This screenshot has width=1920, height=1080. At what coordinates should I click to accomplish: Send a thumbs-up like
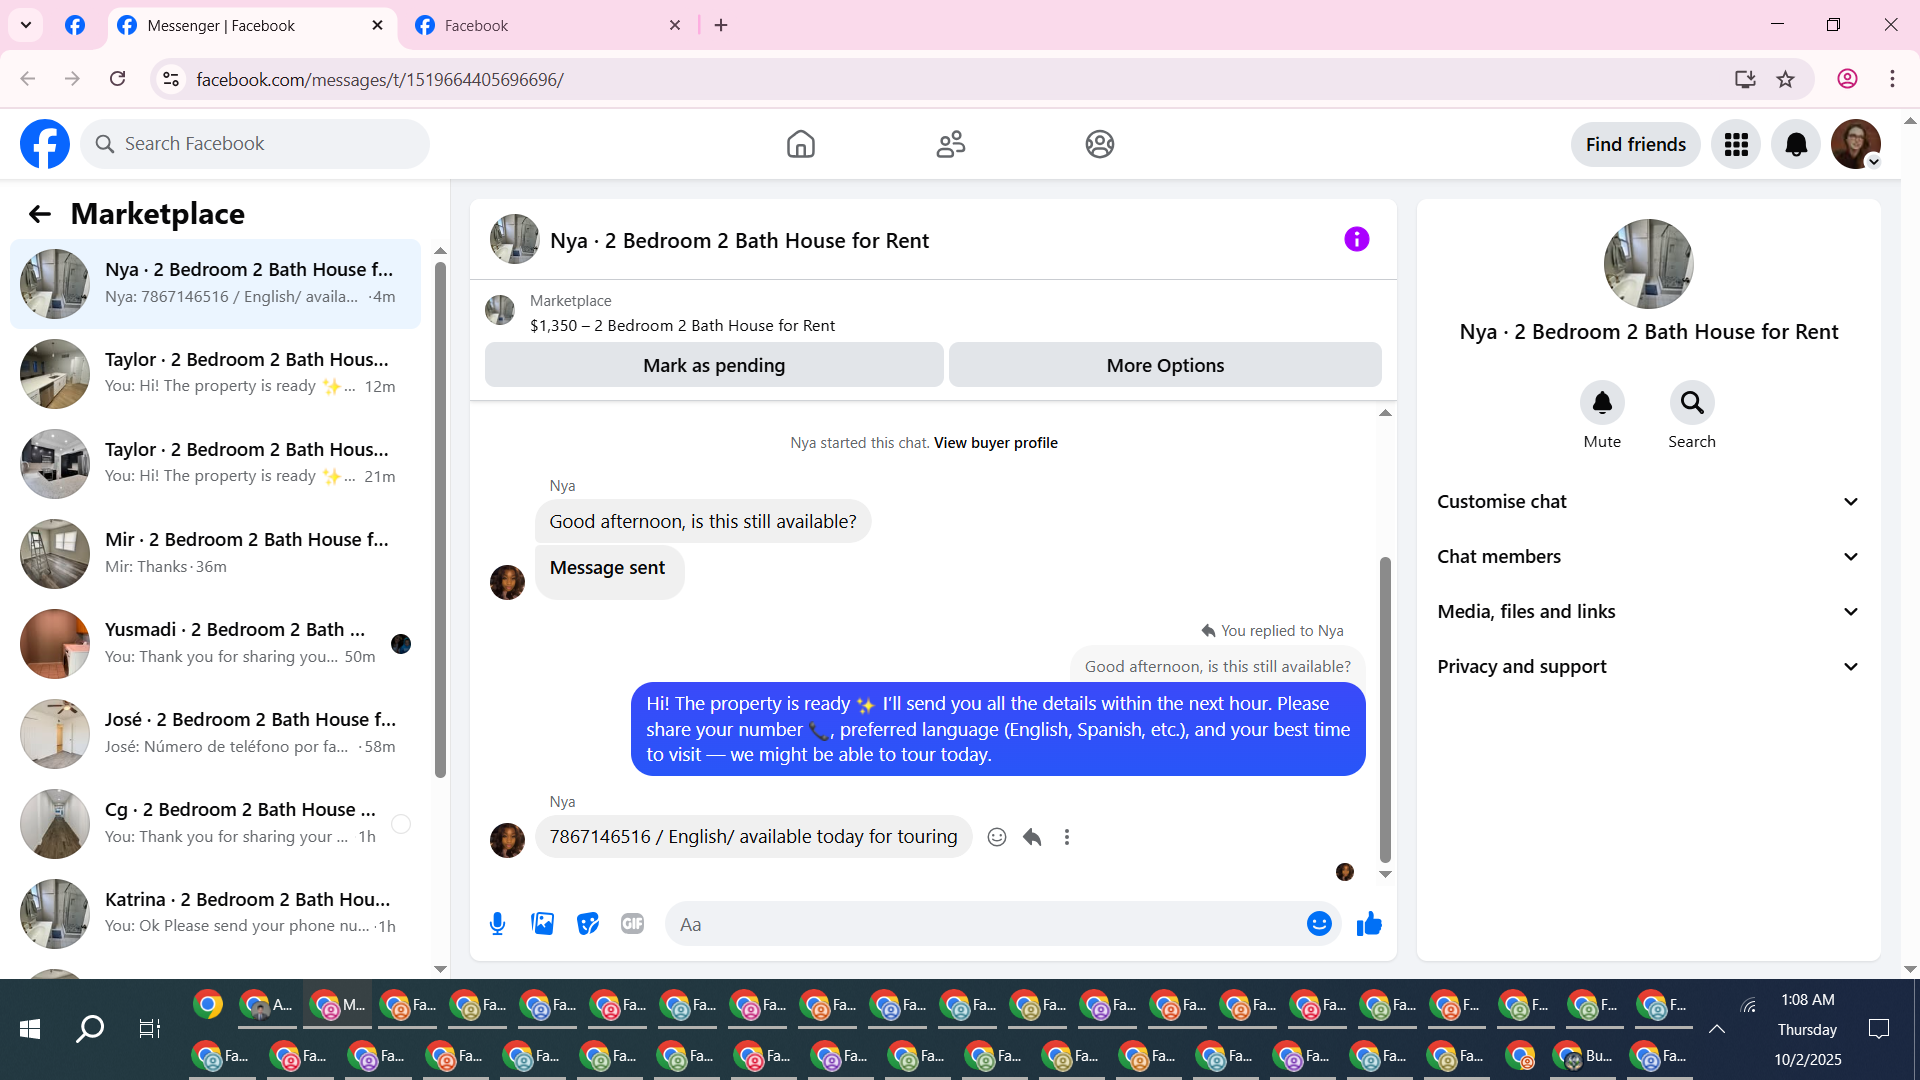pos(1369,924)
